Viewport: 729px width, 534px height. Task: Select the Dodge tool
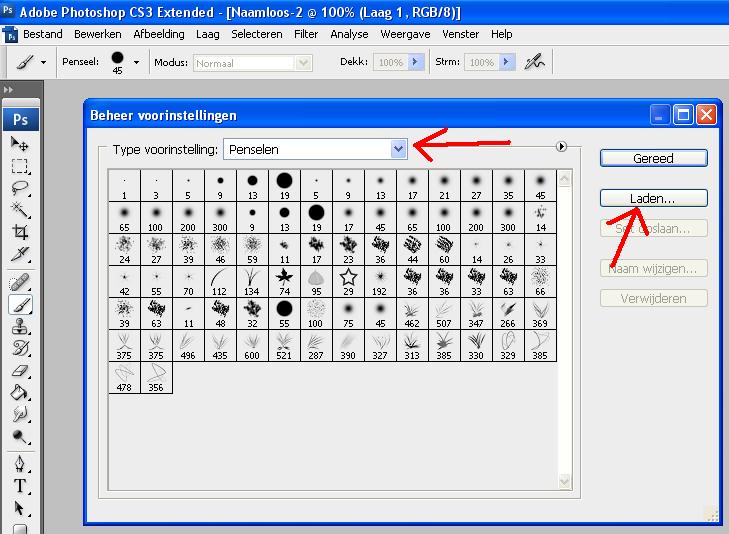(20, 436)
